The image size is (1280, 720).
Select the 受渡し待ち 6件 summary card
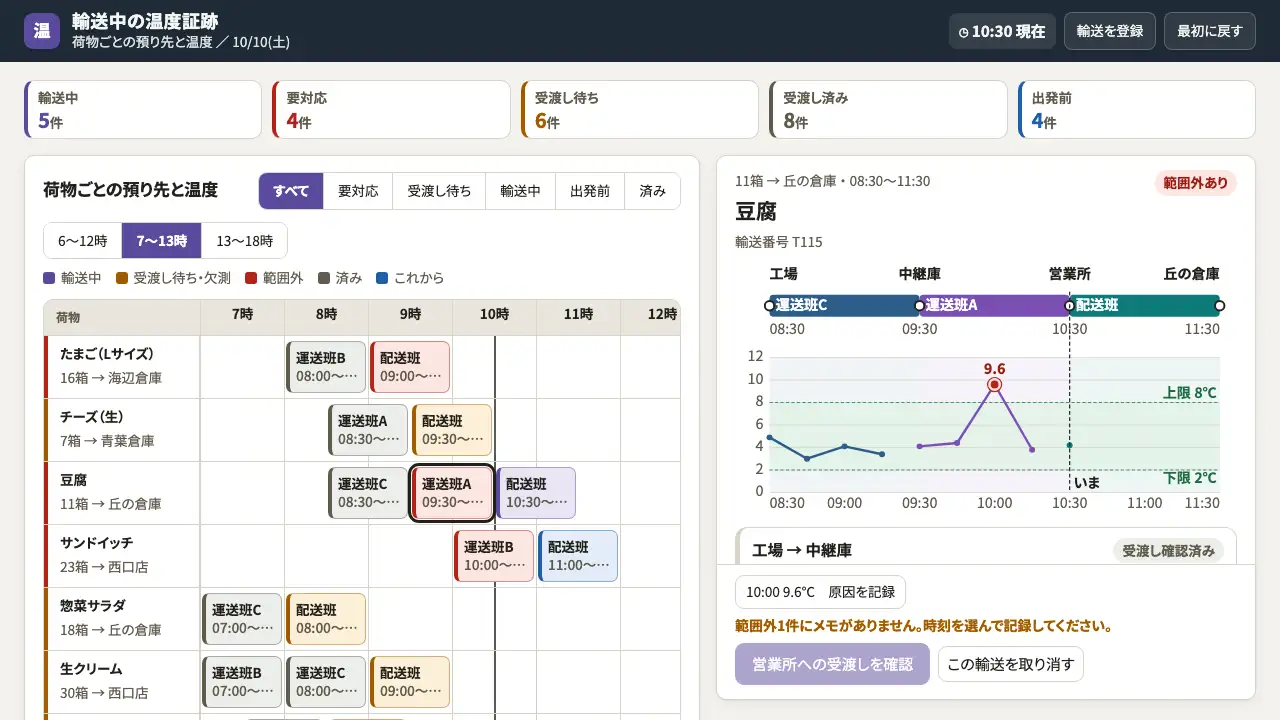coord(639,109)
